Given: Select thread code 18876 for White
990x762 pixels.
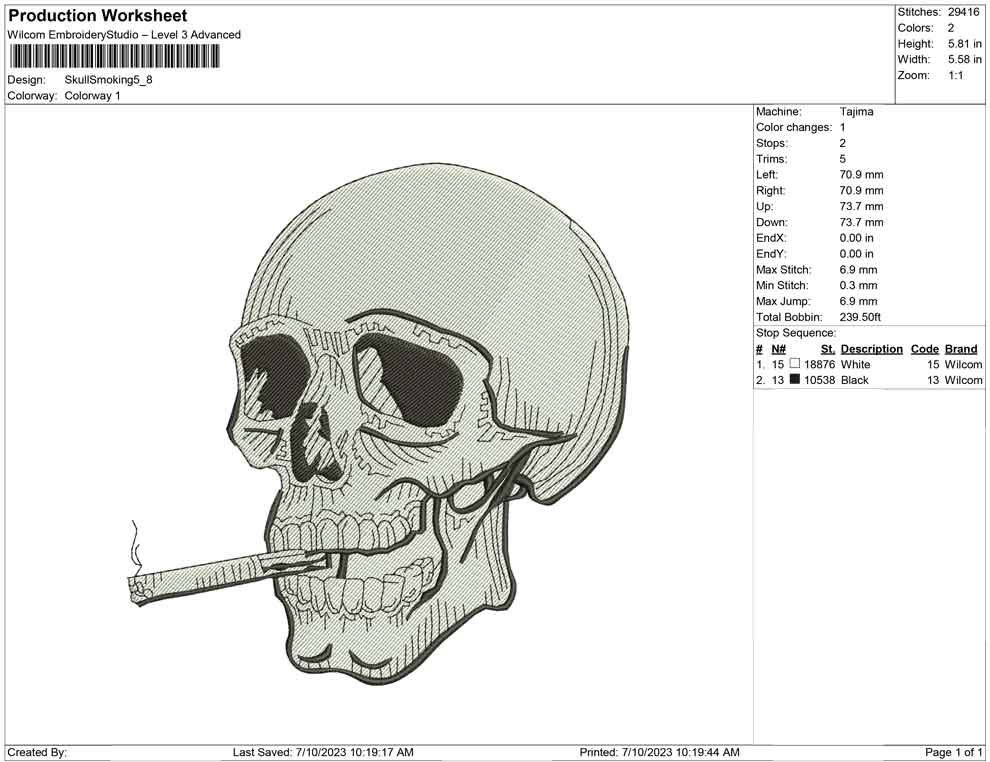Looking at the screenshot, I should click(x=821, y=364).
